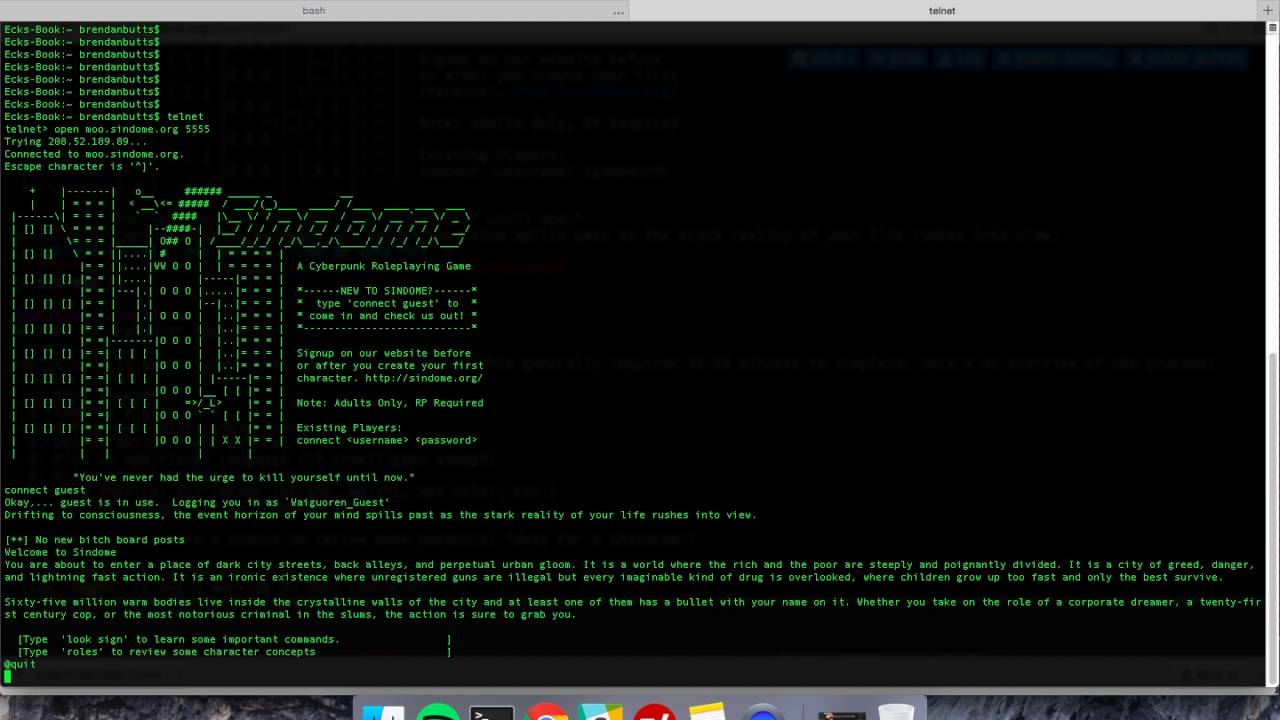
Task: Open the yellow Notes app in dock
Action: pyautogui.click(x=707, y=712)
